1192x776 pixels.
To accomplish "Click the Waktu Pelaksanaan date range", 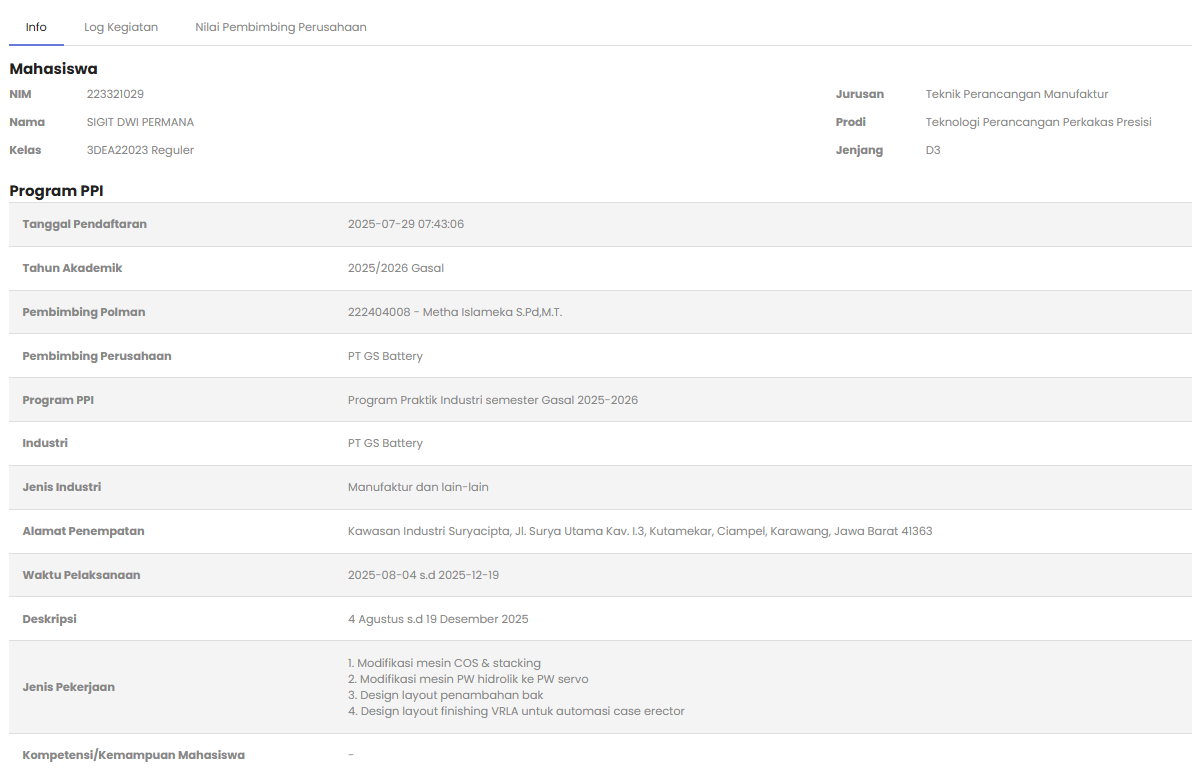I will coord(423,575).
